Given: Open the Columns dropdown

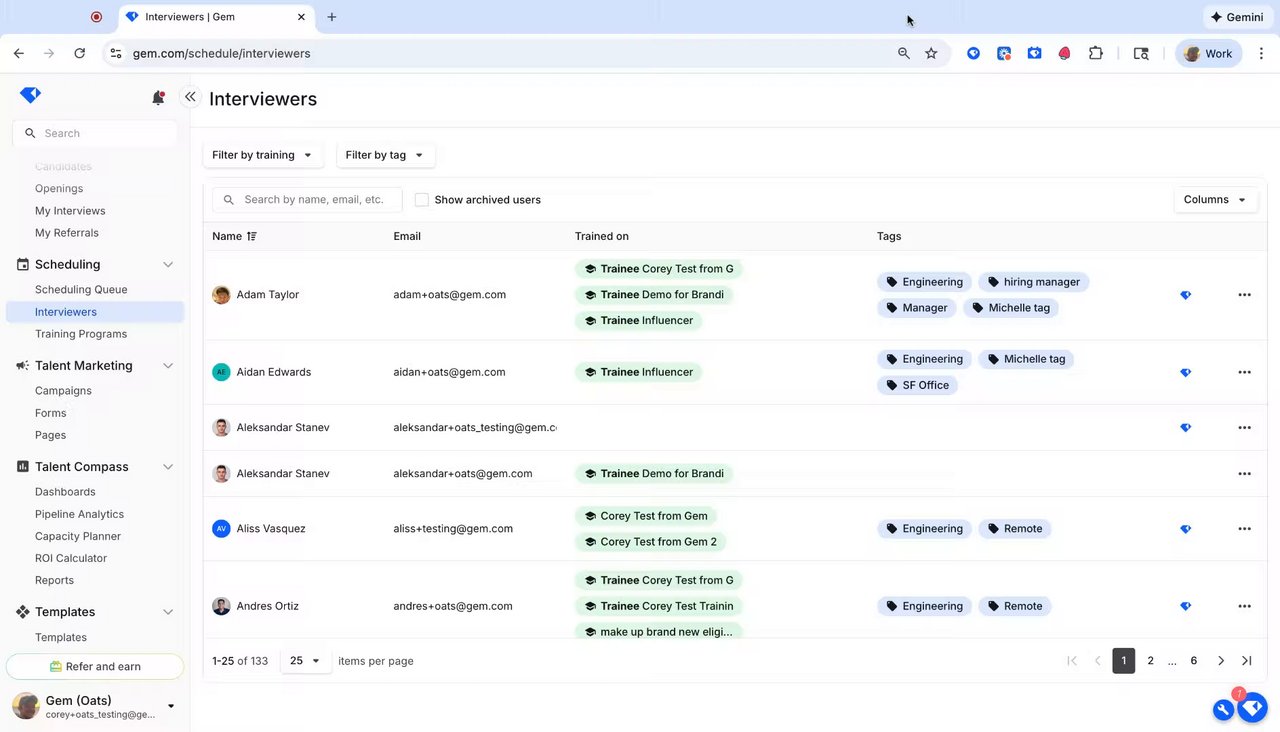Looking at the screenshot, I should pyautogui.click(x=1216, y=200).
